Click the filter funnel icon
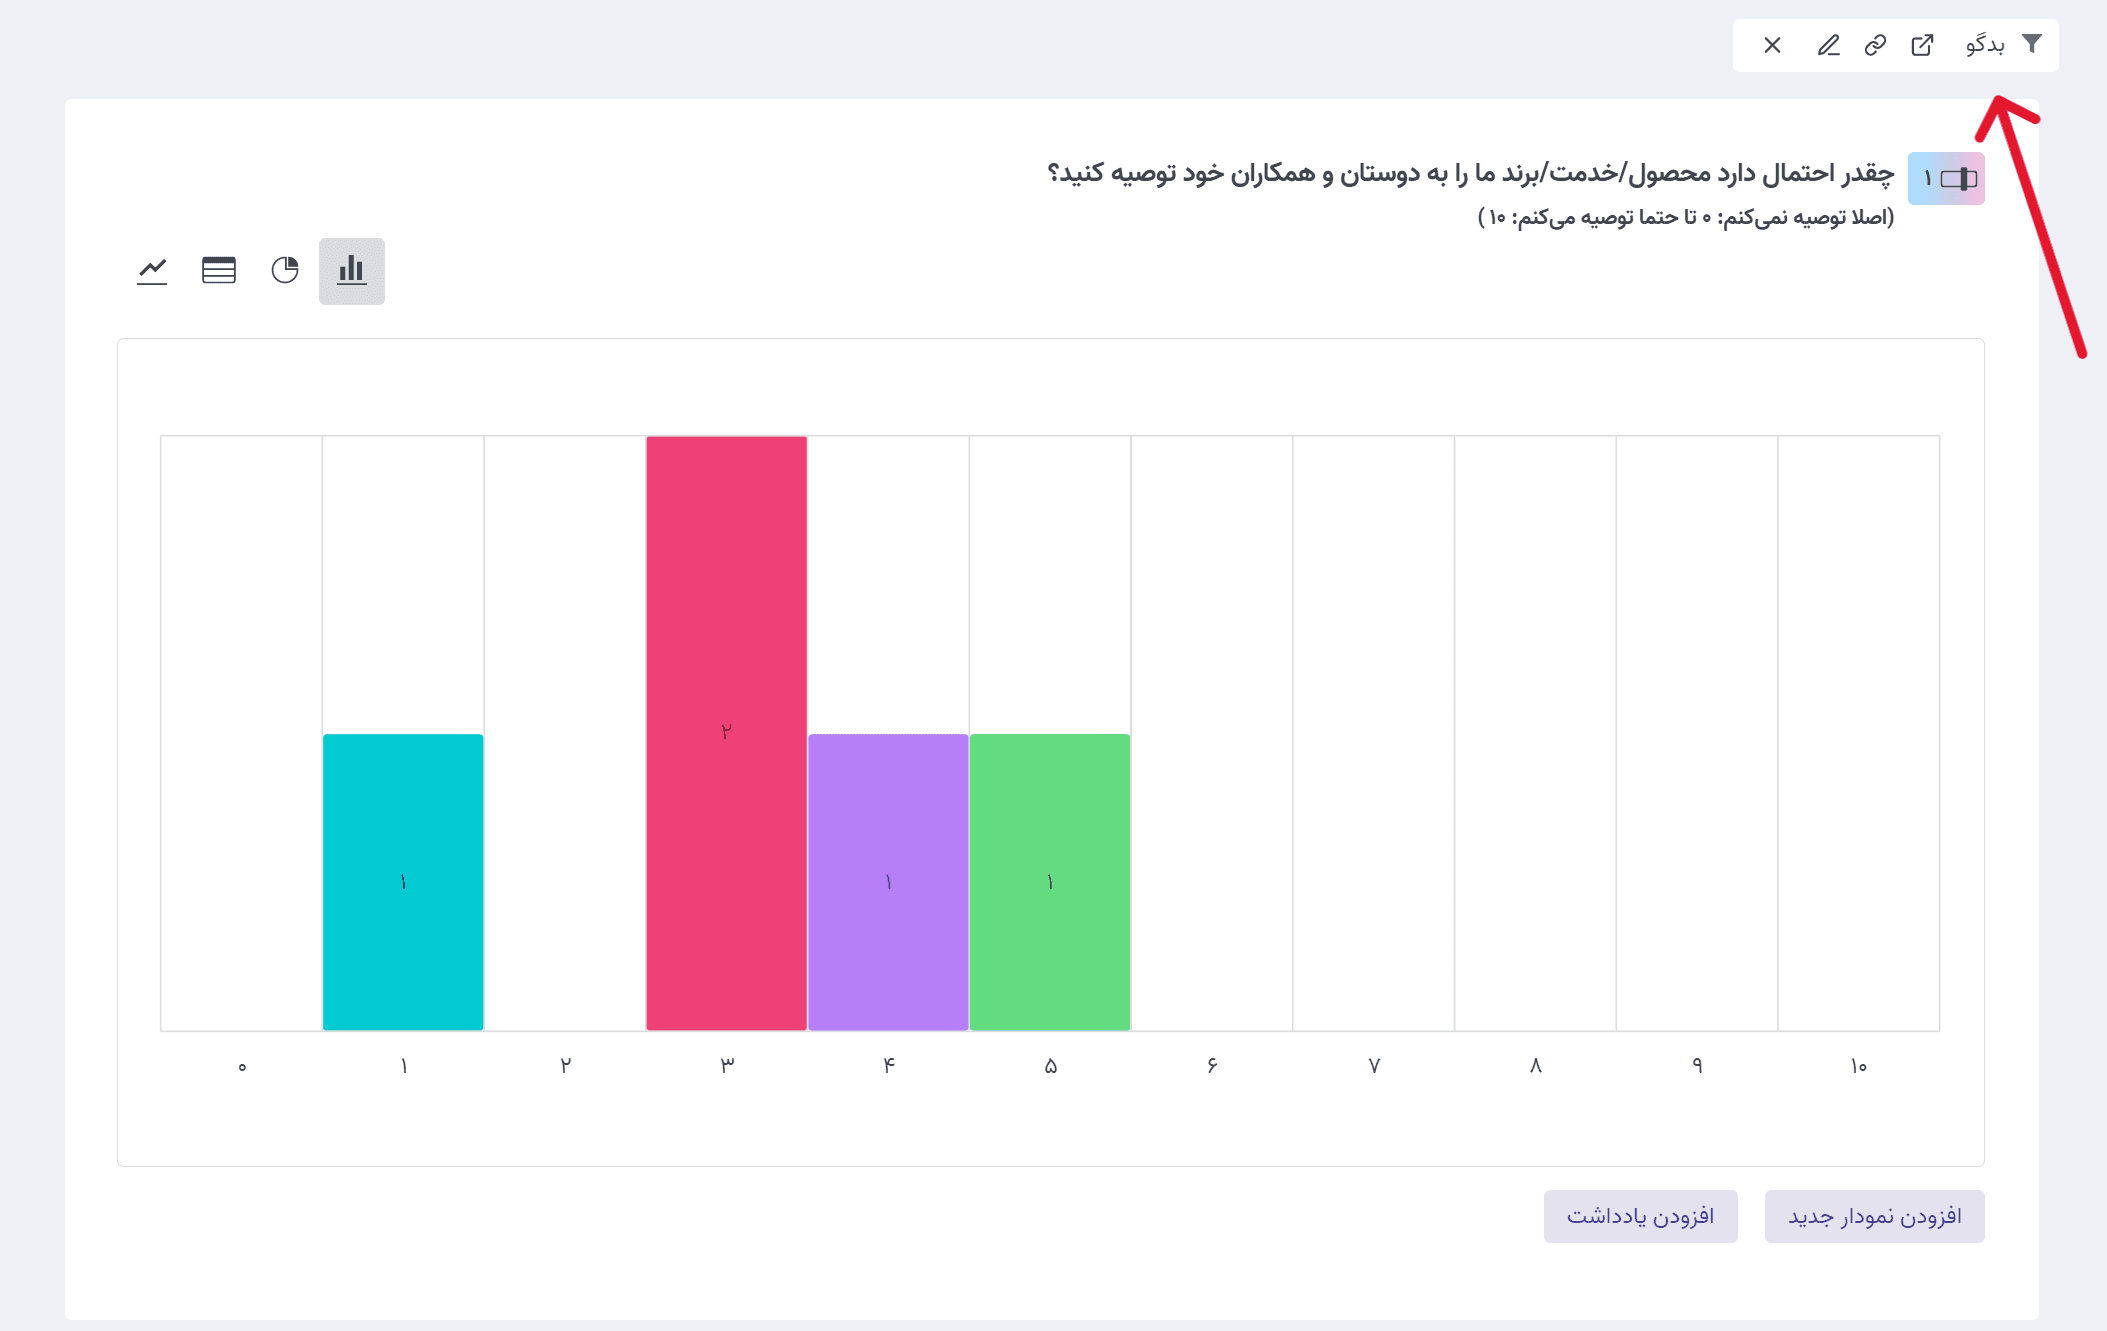Image resolution: width=2107 pixels, height=1331 pixels. (2032, 44)
